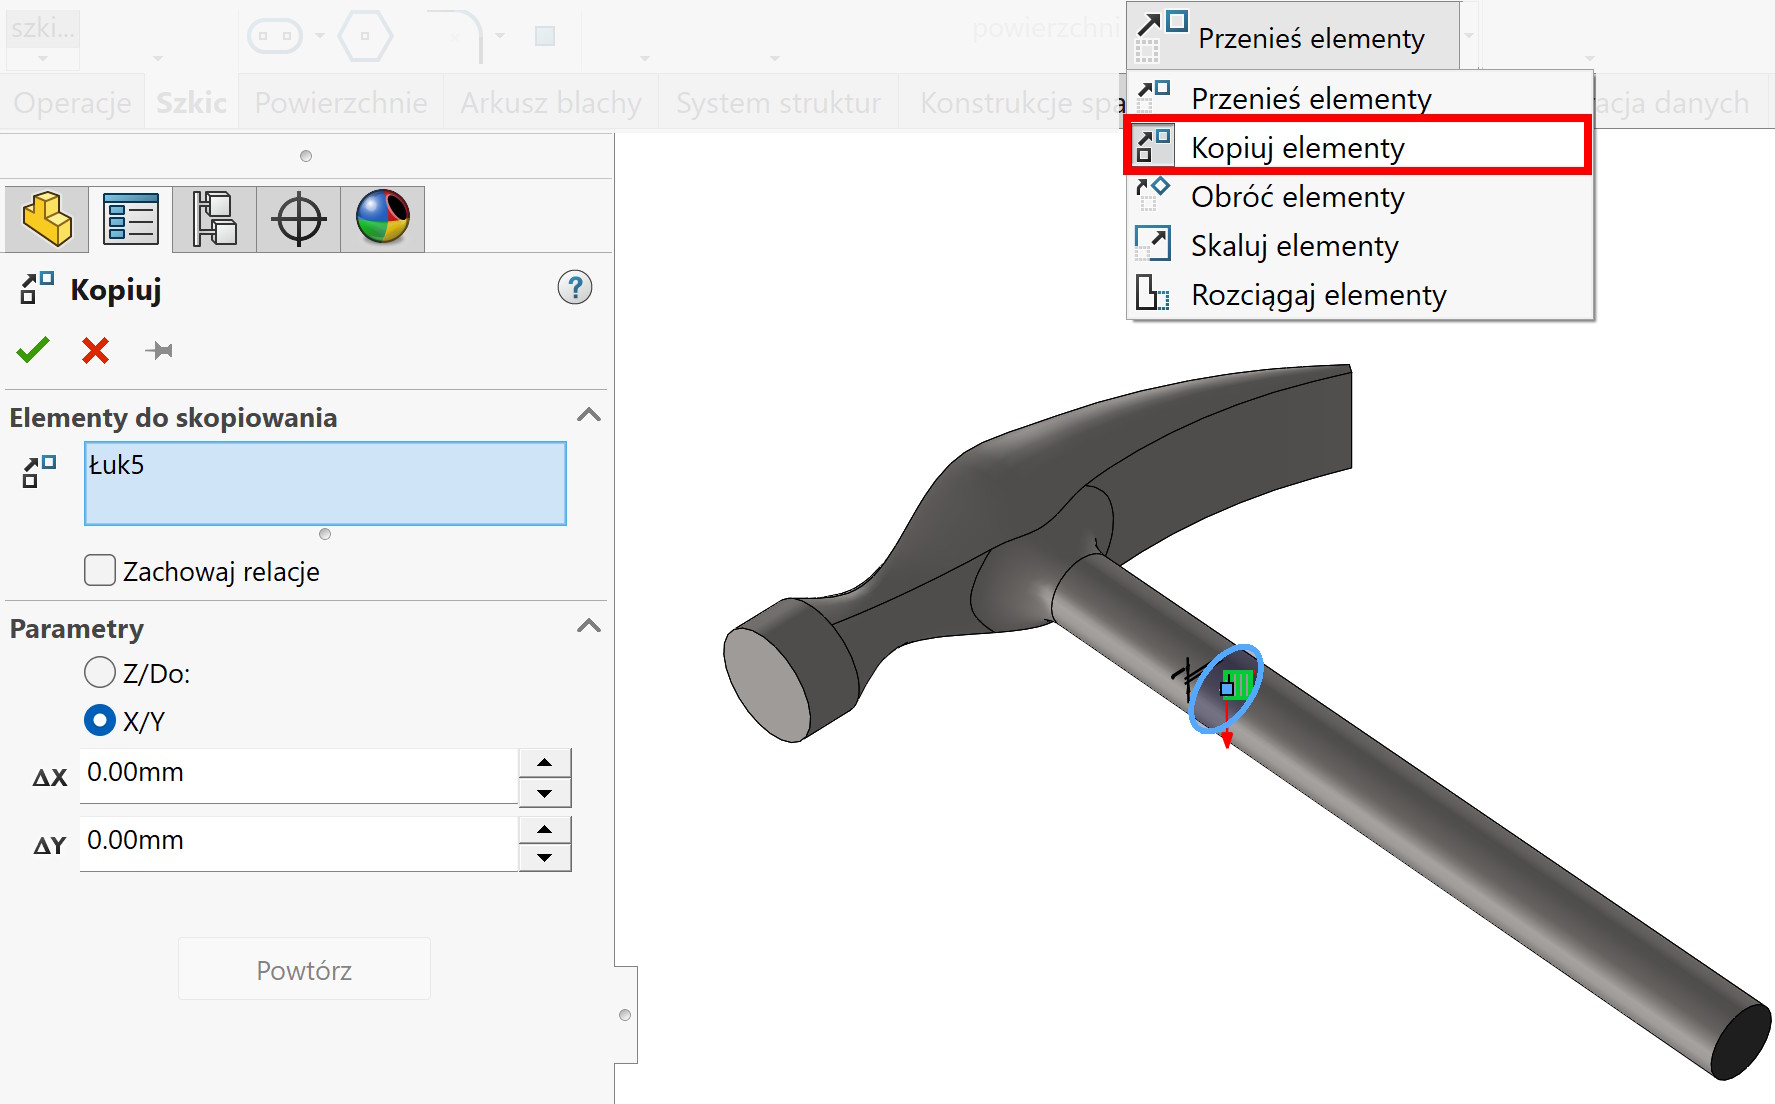Select the Z/Do radio option
The height and width of the screenshot is (1104, 1775).
[x=100, y=673]
